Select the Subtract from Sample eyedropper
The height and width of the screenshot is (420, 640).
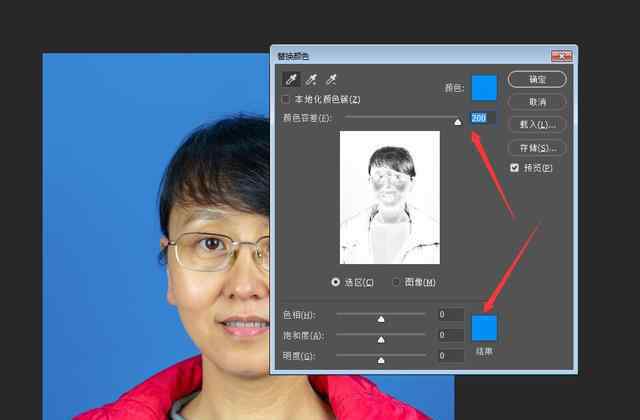coord(330,80)
